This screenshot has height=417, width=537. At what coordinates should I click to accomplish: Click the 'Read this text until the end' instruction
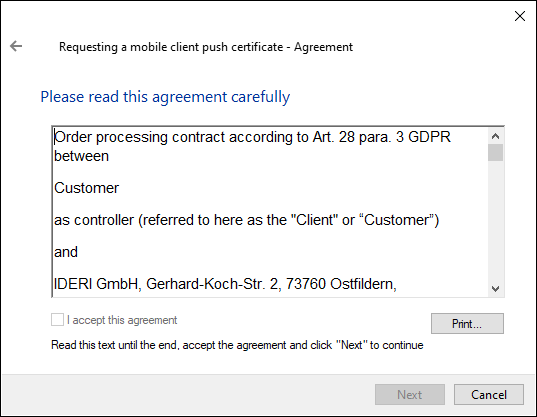(237, 345)
